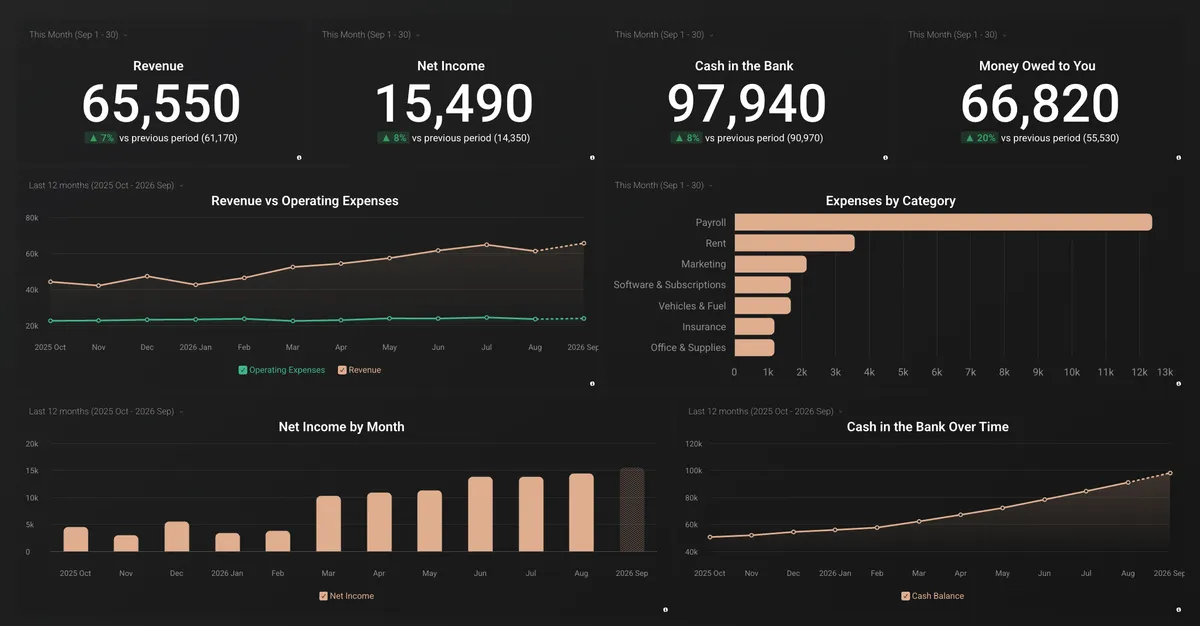Image resolution: width=1200 pixels, height=626 pixels.
Task: Click the green 7% up-trend badge under Revenue
Action: (x=100, y=138)
